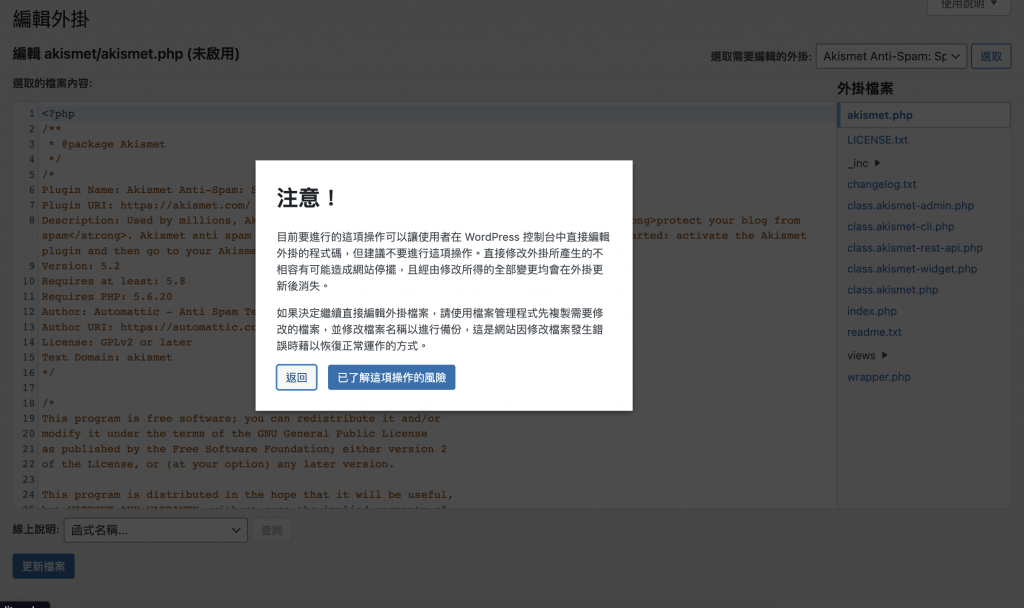Click the 選取 button

[x=991, y=57]
